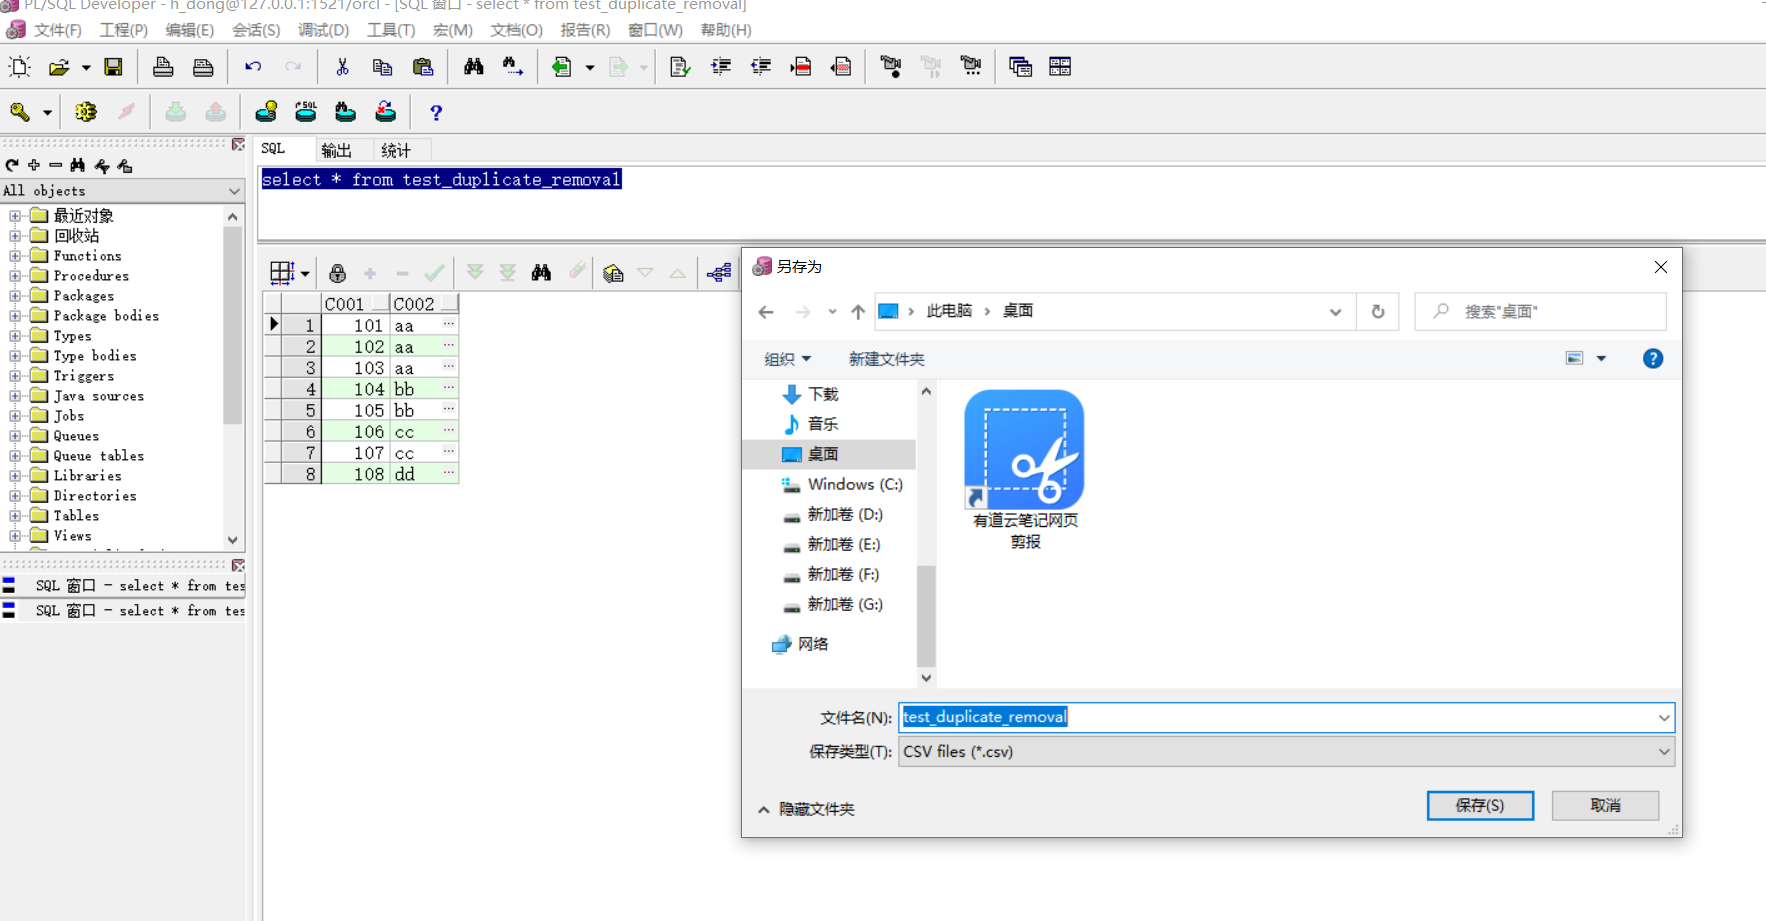
Task: Post changes with the green checkmark icon
Action: [x=435, y=272]
